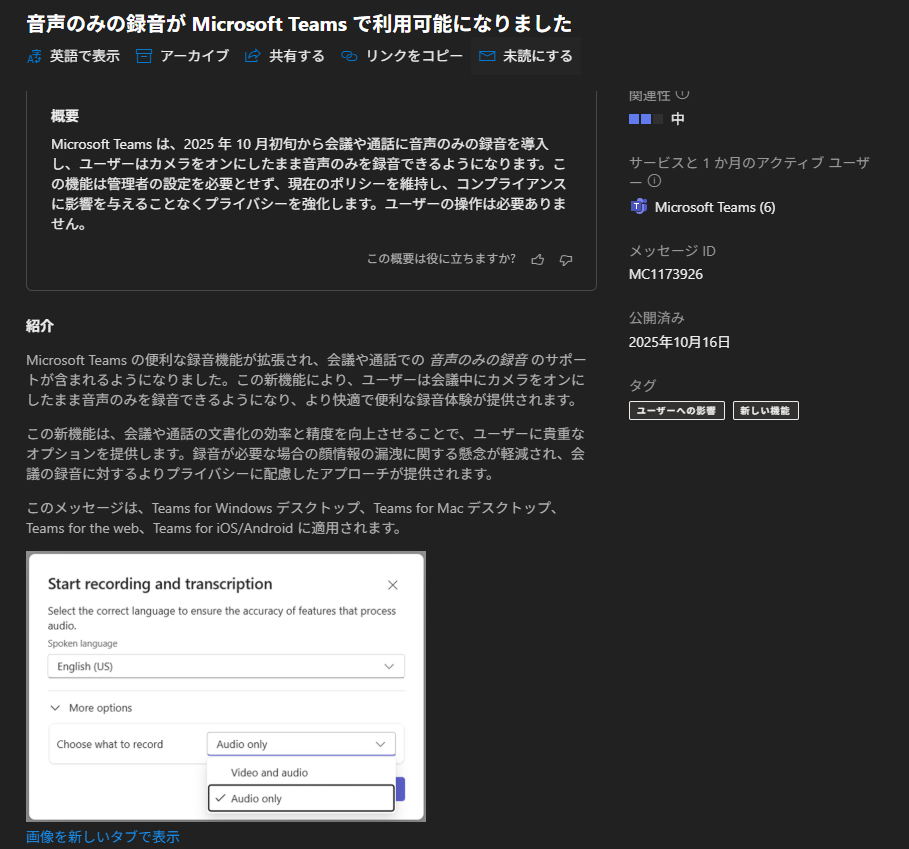Select the ユーザーへの影響 tag
The image size is (909, 849).
click(677, 410)
